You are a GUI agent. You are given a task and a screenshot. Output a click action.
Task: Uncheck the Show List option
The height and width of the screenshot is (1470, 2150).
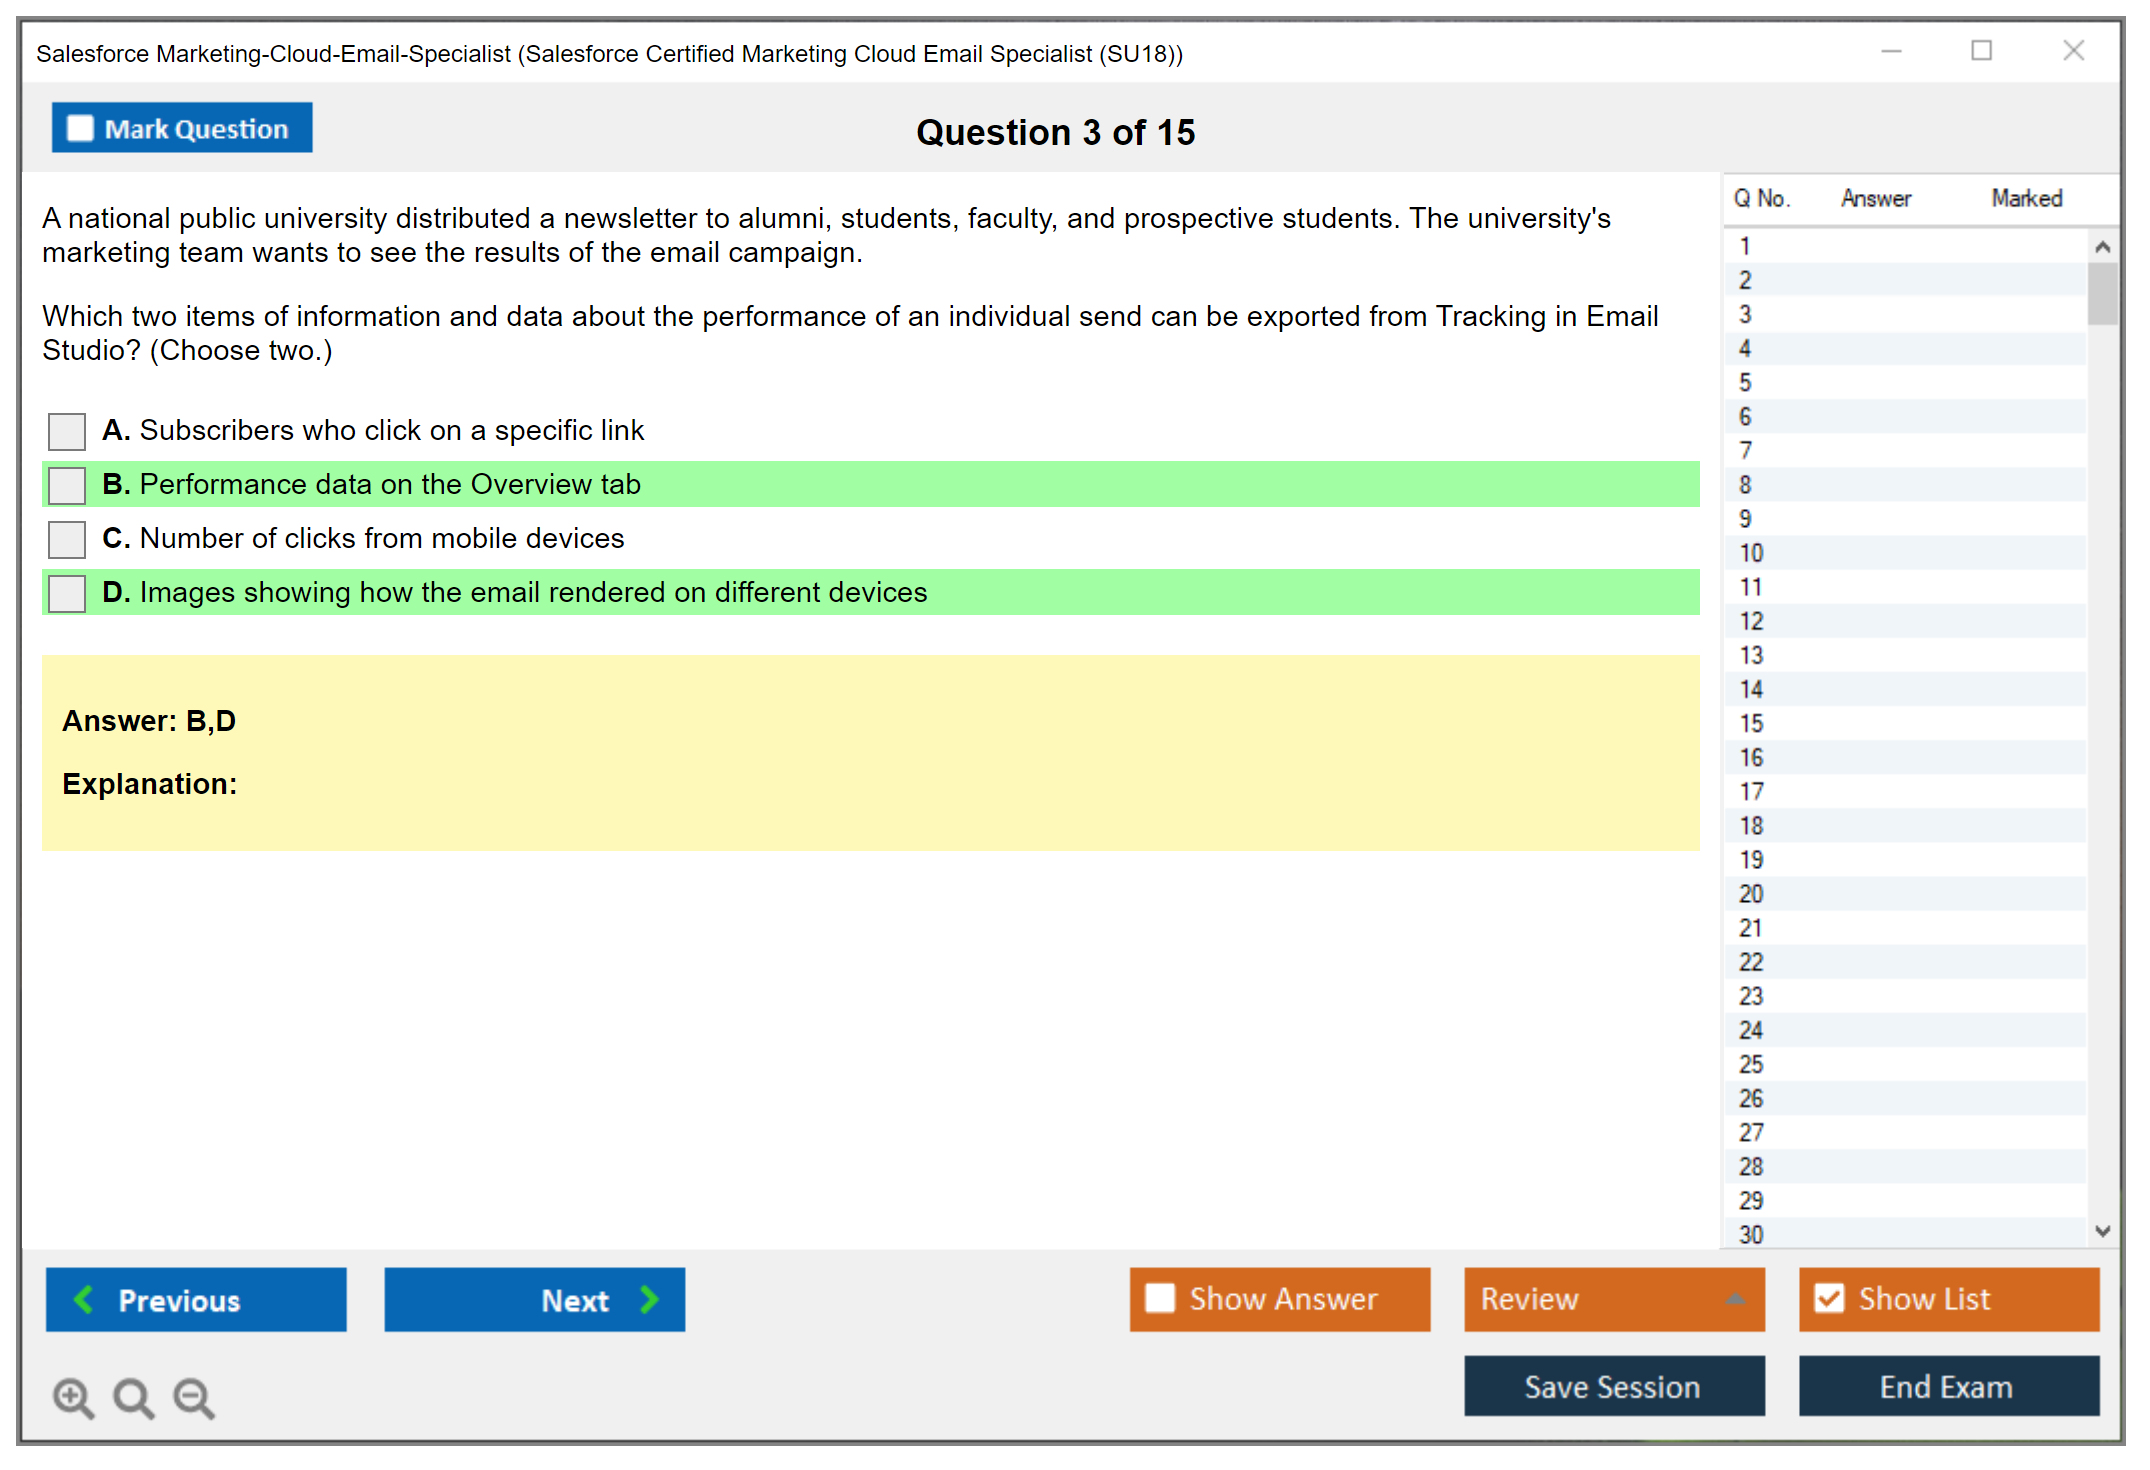pyautogui.click(x=1829, y=1298)
